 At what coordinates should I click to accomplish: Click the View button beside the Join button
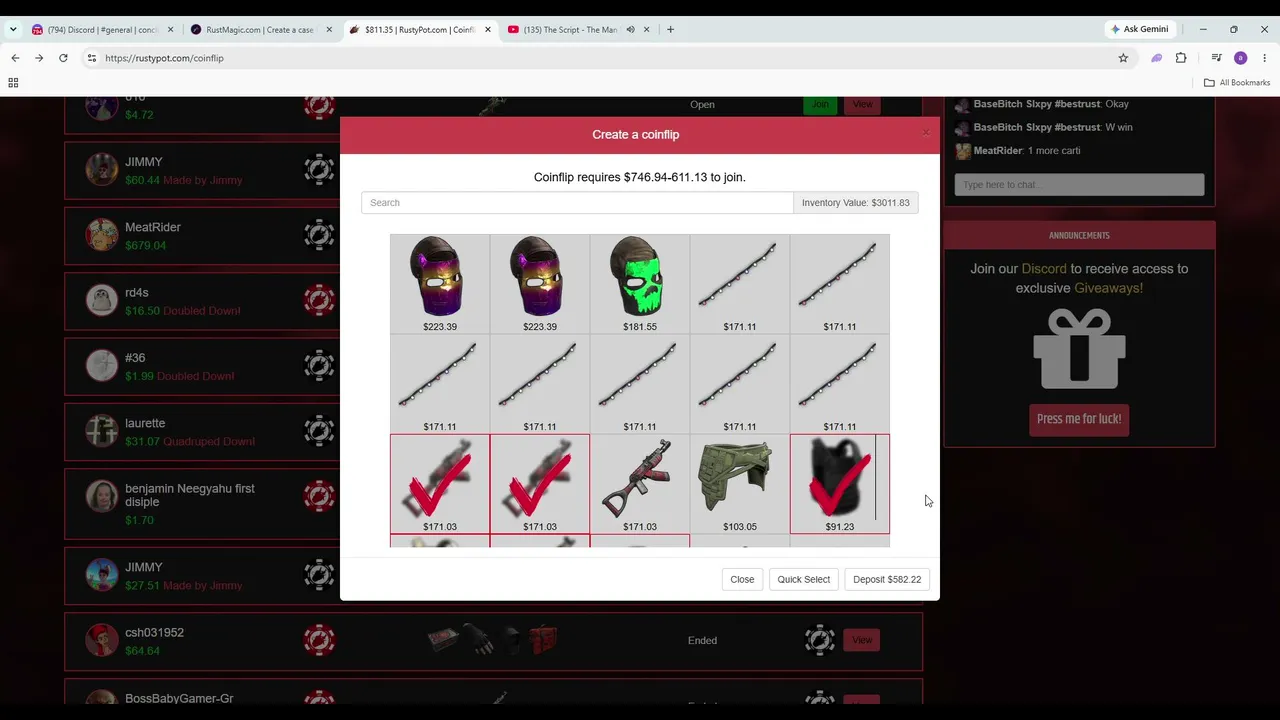(862, 104)
